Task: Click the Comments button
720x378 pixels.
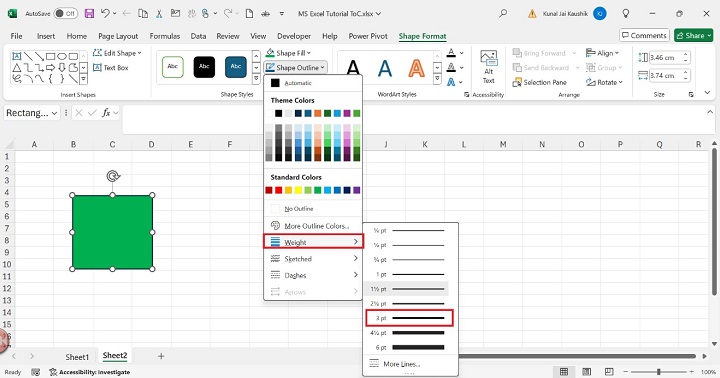Action: 644,35
